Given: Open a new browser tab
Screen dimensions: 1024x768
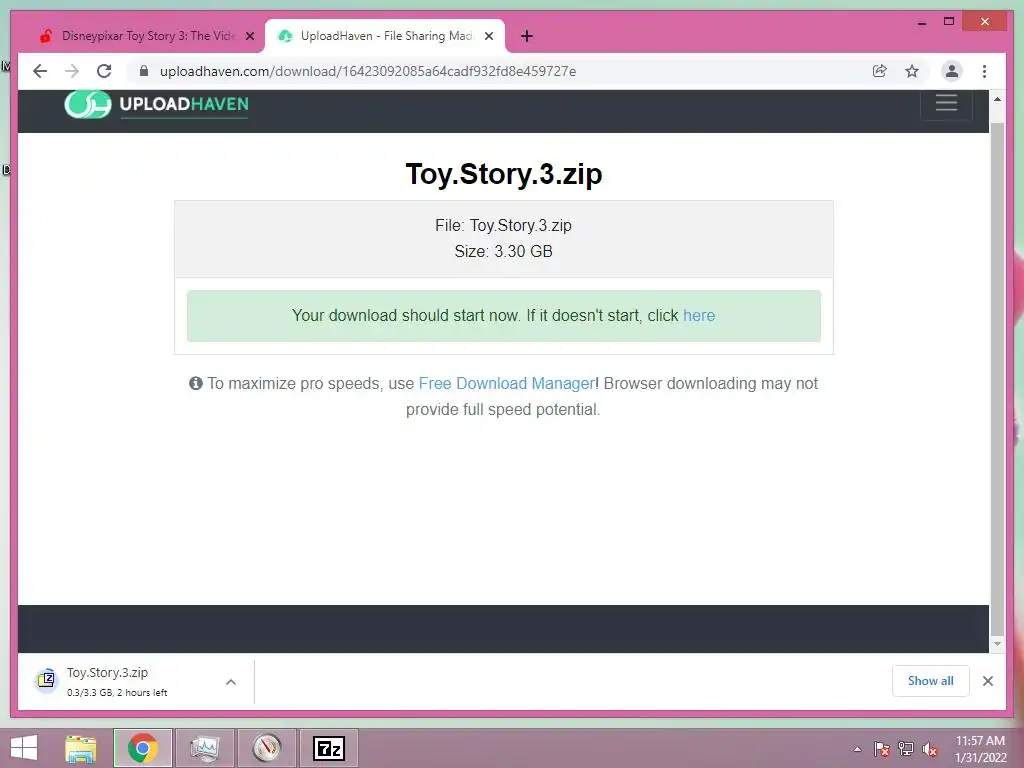Looking at the screenshot, I should point(527,37).
